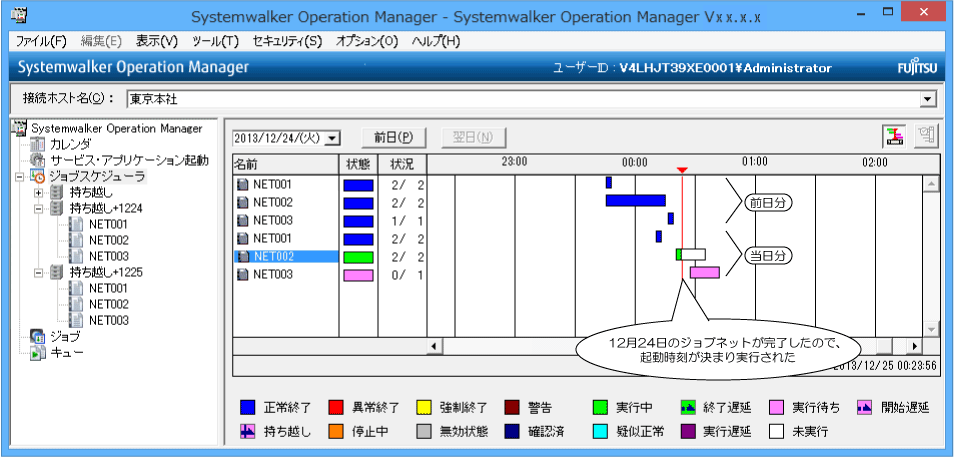954x457 pixels.
Task: Click the red current-time marker triangle
Action: (x=682, y=170)
